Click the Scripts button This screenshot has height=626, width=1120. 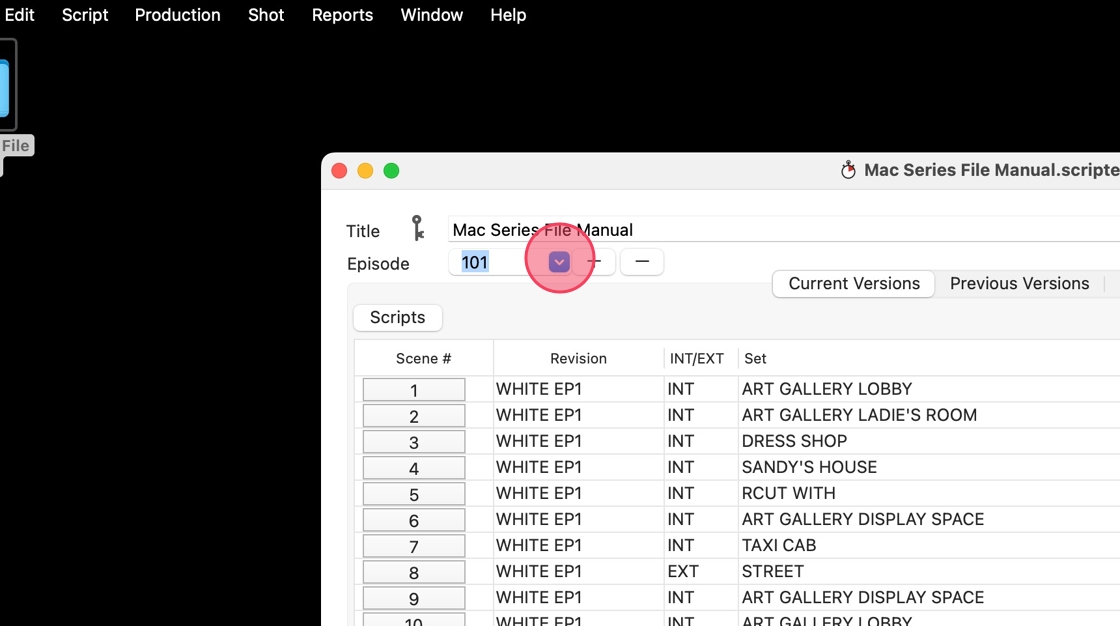(398, 317)
